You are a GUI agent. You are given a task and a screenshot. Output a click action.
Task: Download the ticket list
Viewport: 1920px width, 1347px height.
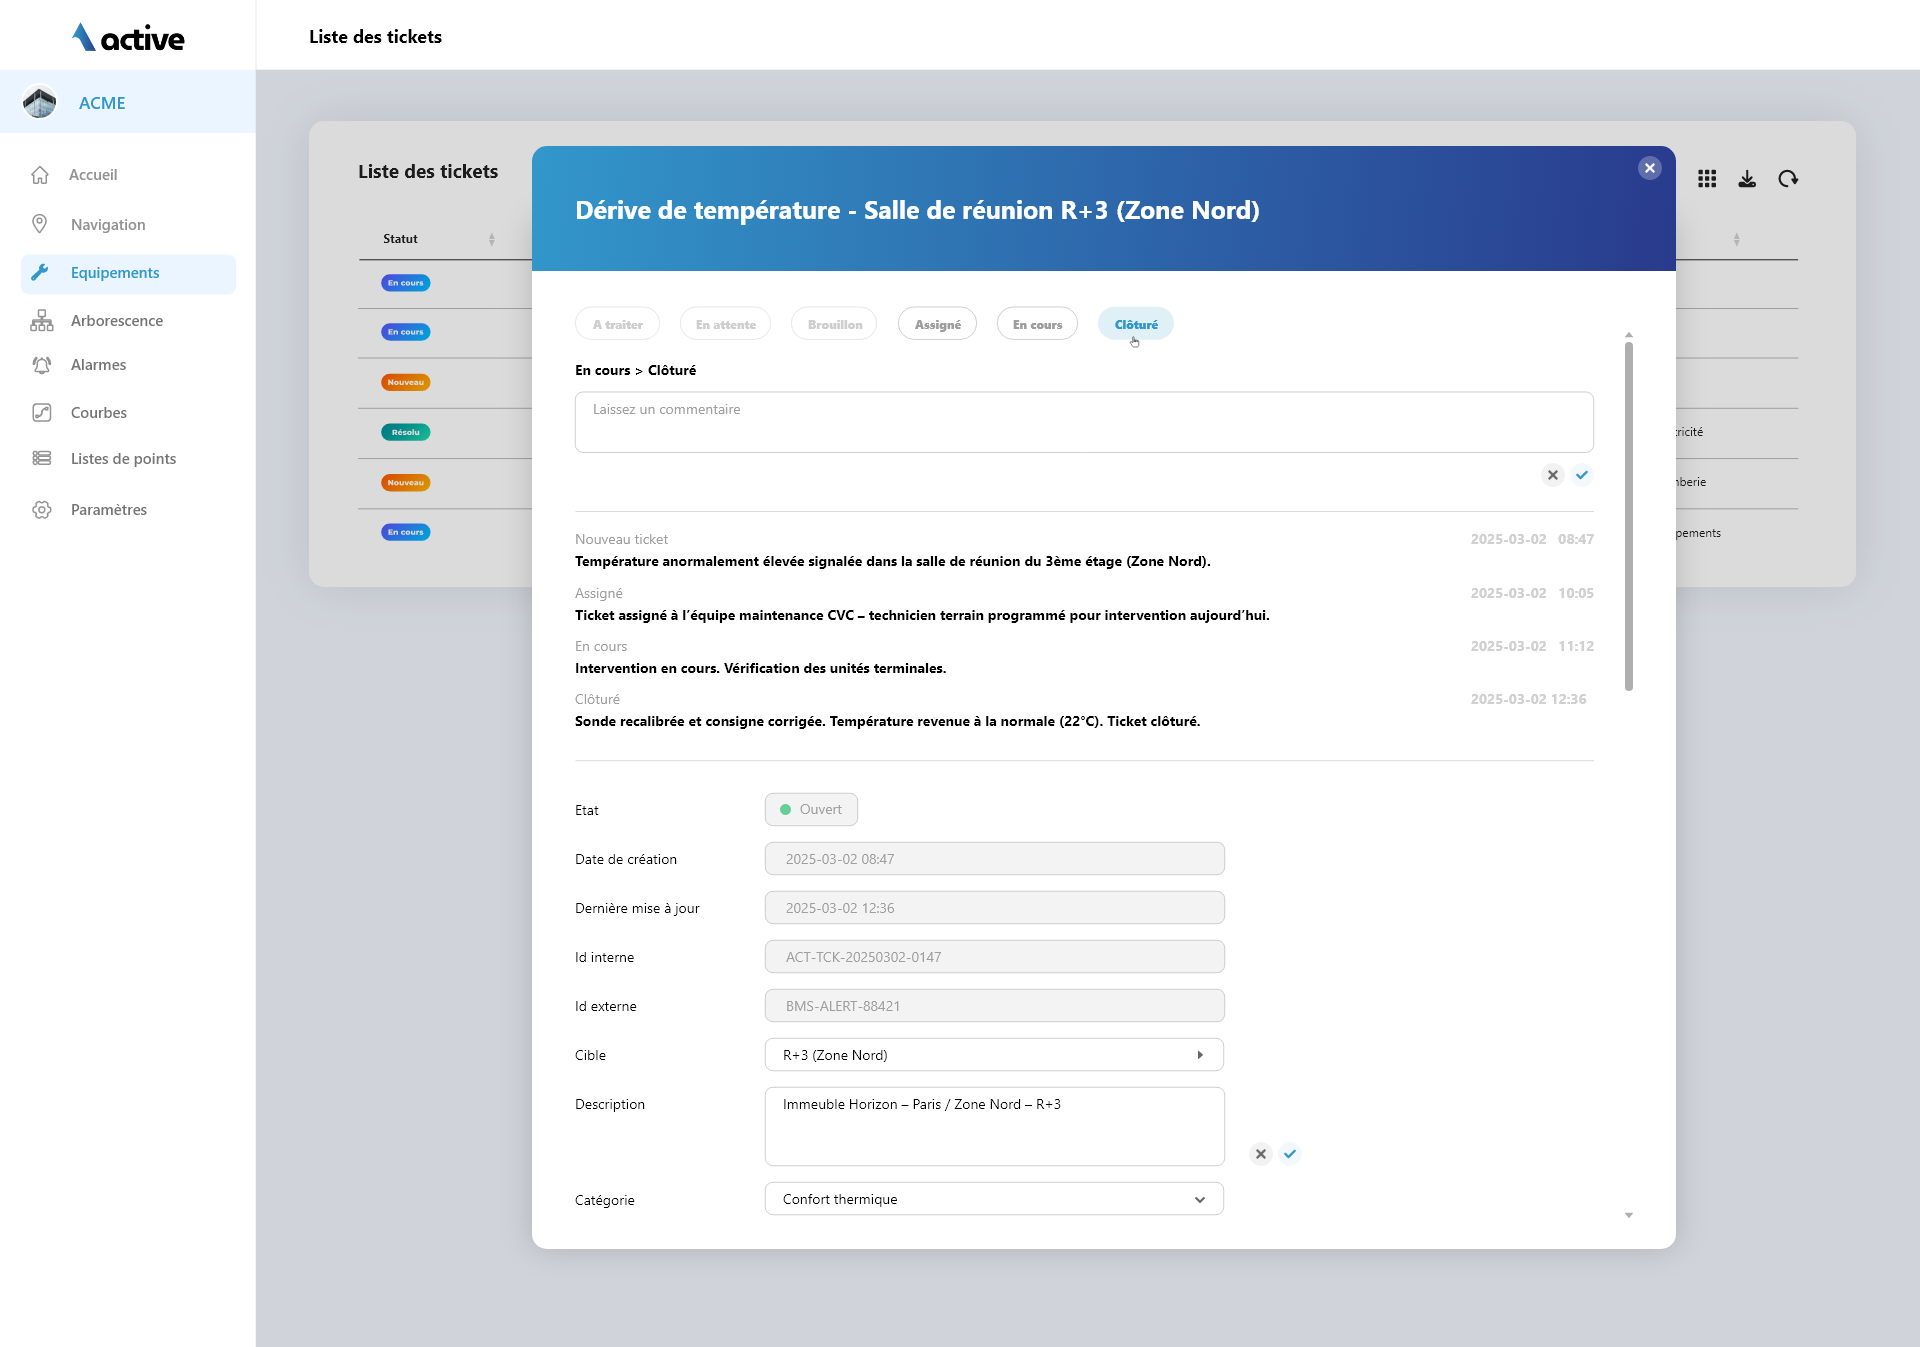1747,179
